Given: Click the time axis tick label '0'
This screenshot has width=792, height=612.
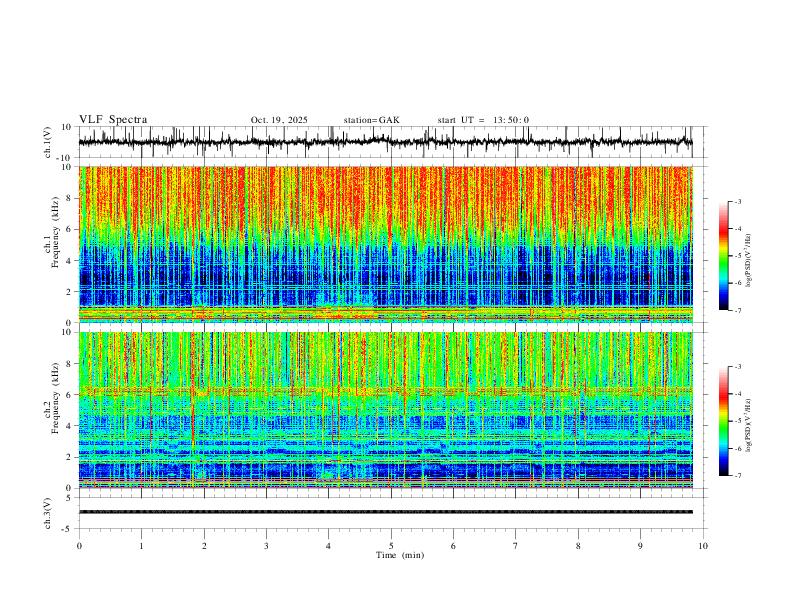Looking at the screenshot, I should point(79,546).
